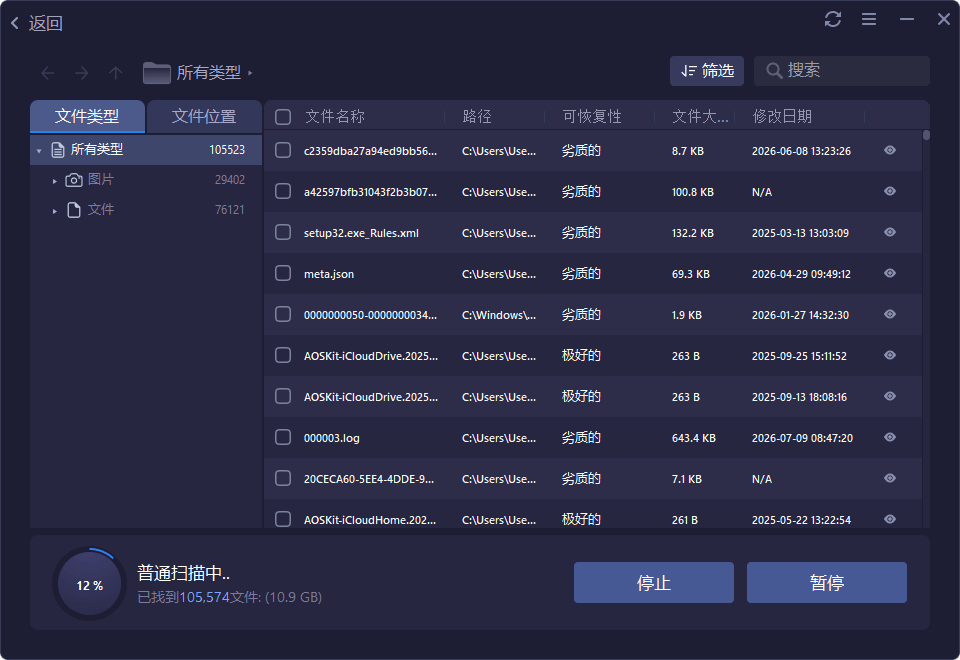Viewport: 960px width, 660px height.
Task: Preview AOSKit-iCloudHome file via eye icon
Action: click(x=890, y=519)
